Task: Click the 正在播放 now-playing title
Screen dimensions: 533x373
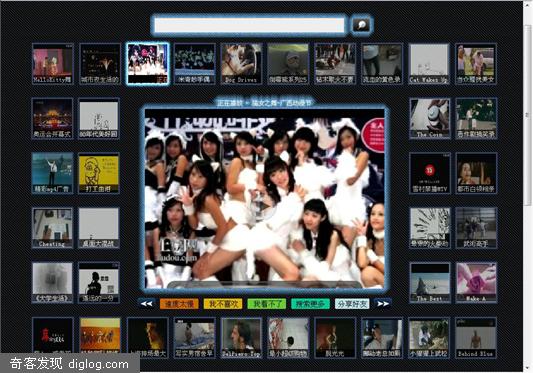Action: 264,103
